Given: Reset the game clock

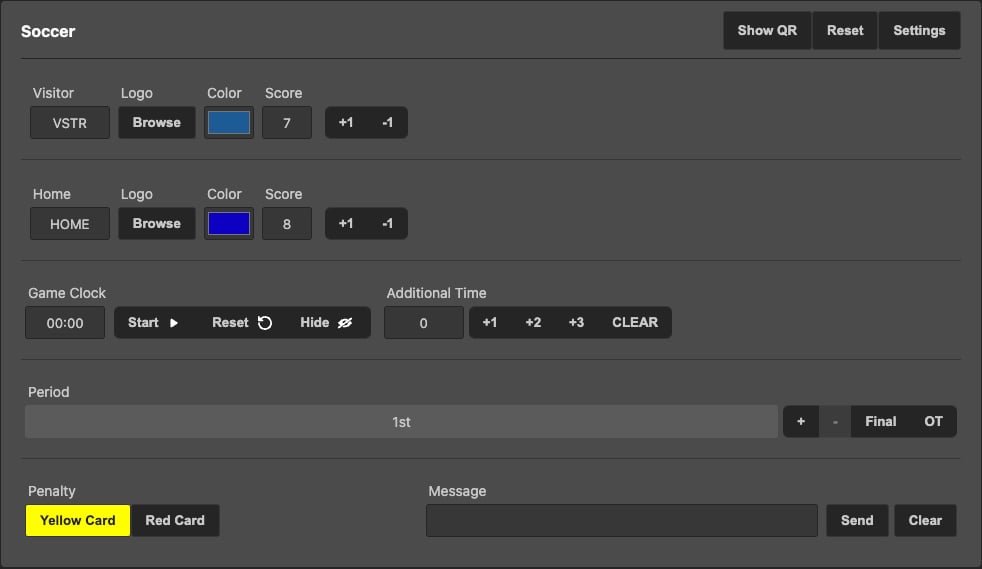Looking at the screenshot, I should click(x=242, y=322).
